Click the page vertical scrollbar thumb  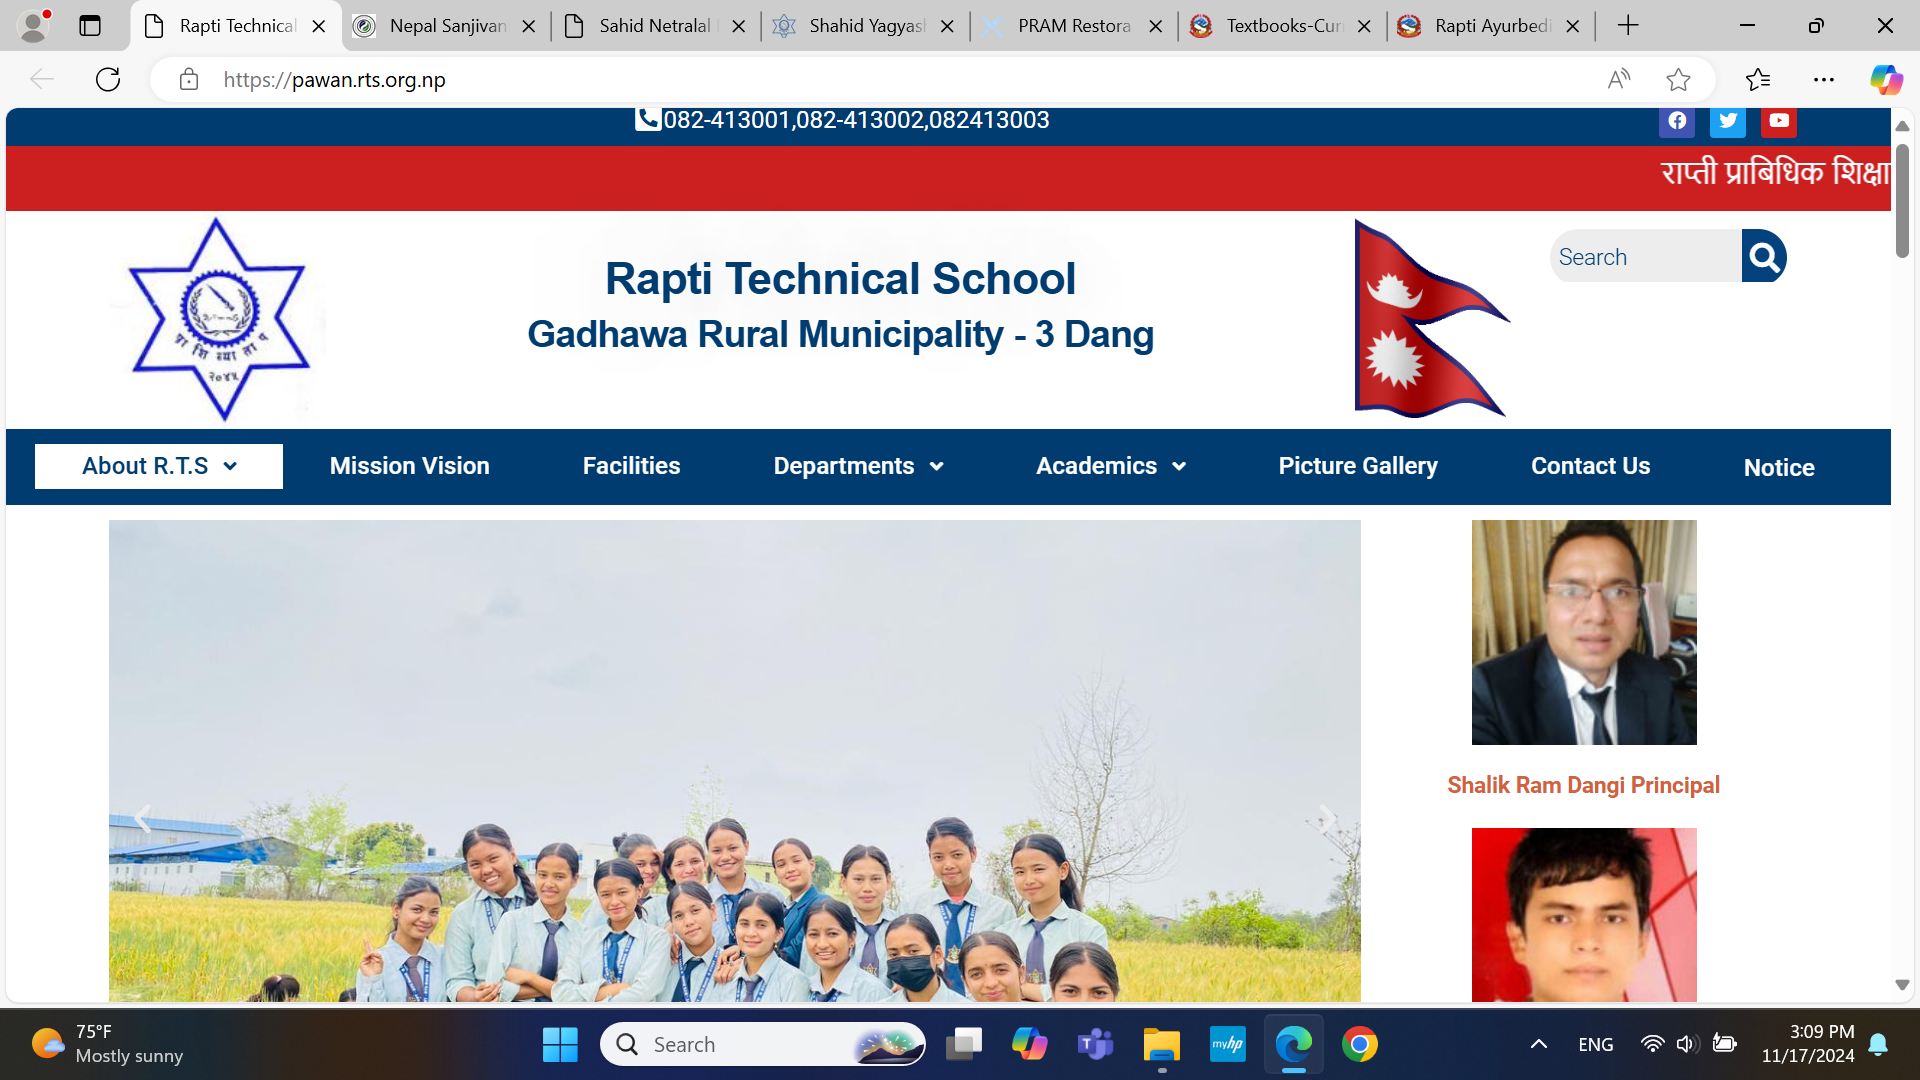click(x=1902, y=200)
